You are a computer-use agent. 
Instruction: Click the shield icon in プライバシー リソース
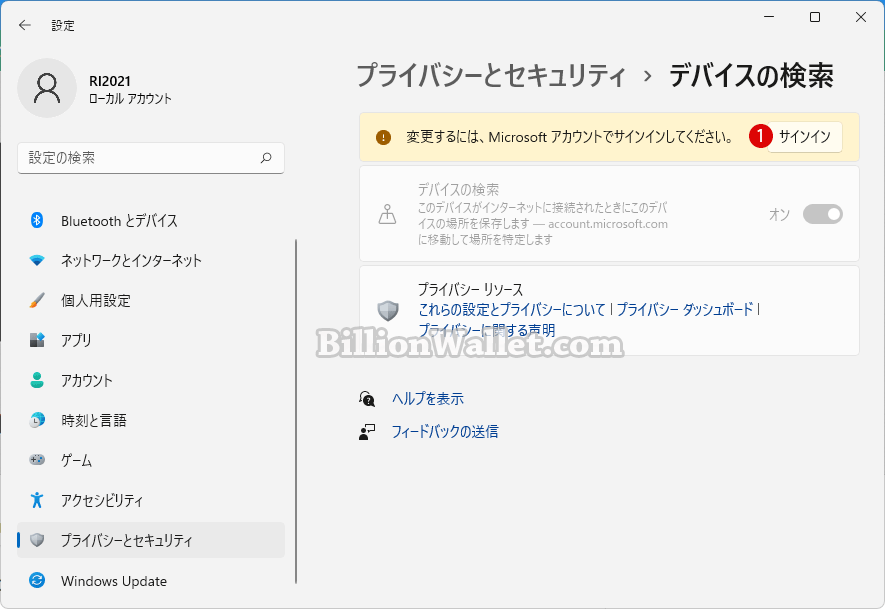coord(388,310)
